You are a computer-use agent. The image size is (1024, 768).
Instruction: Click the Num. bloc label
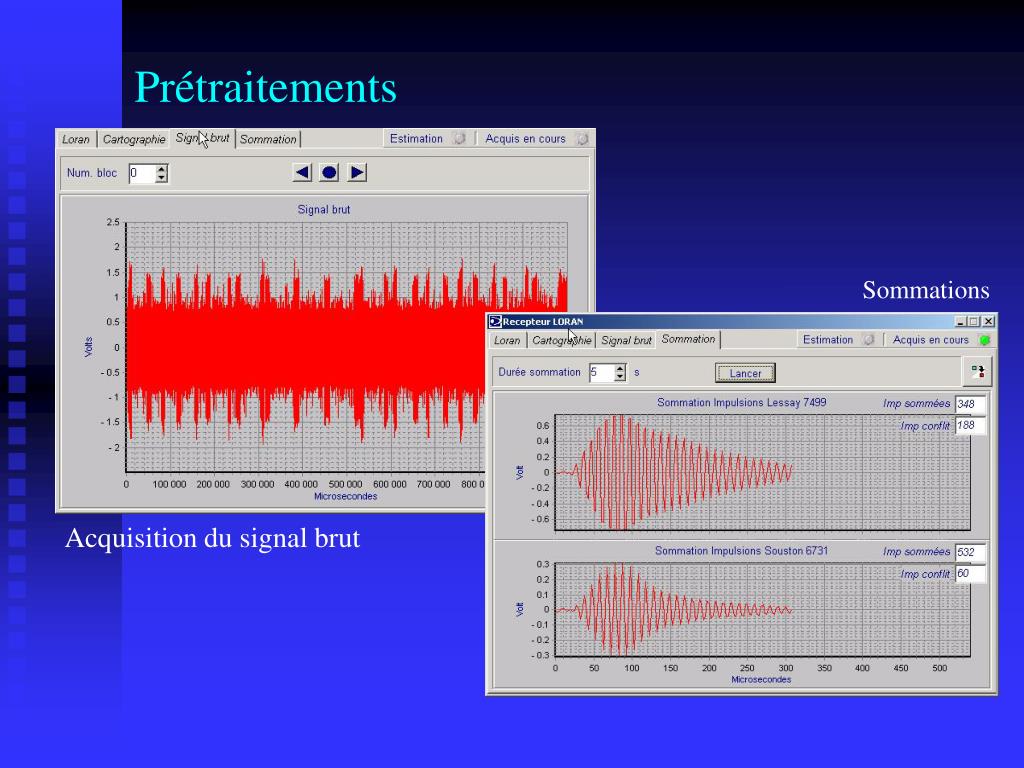91,173
